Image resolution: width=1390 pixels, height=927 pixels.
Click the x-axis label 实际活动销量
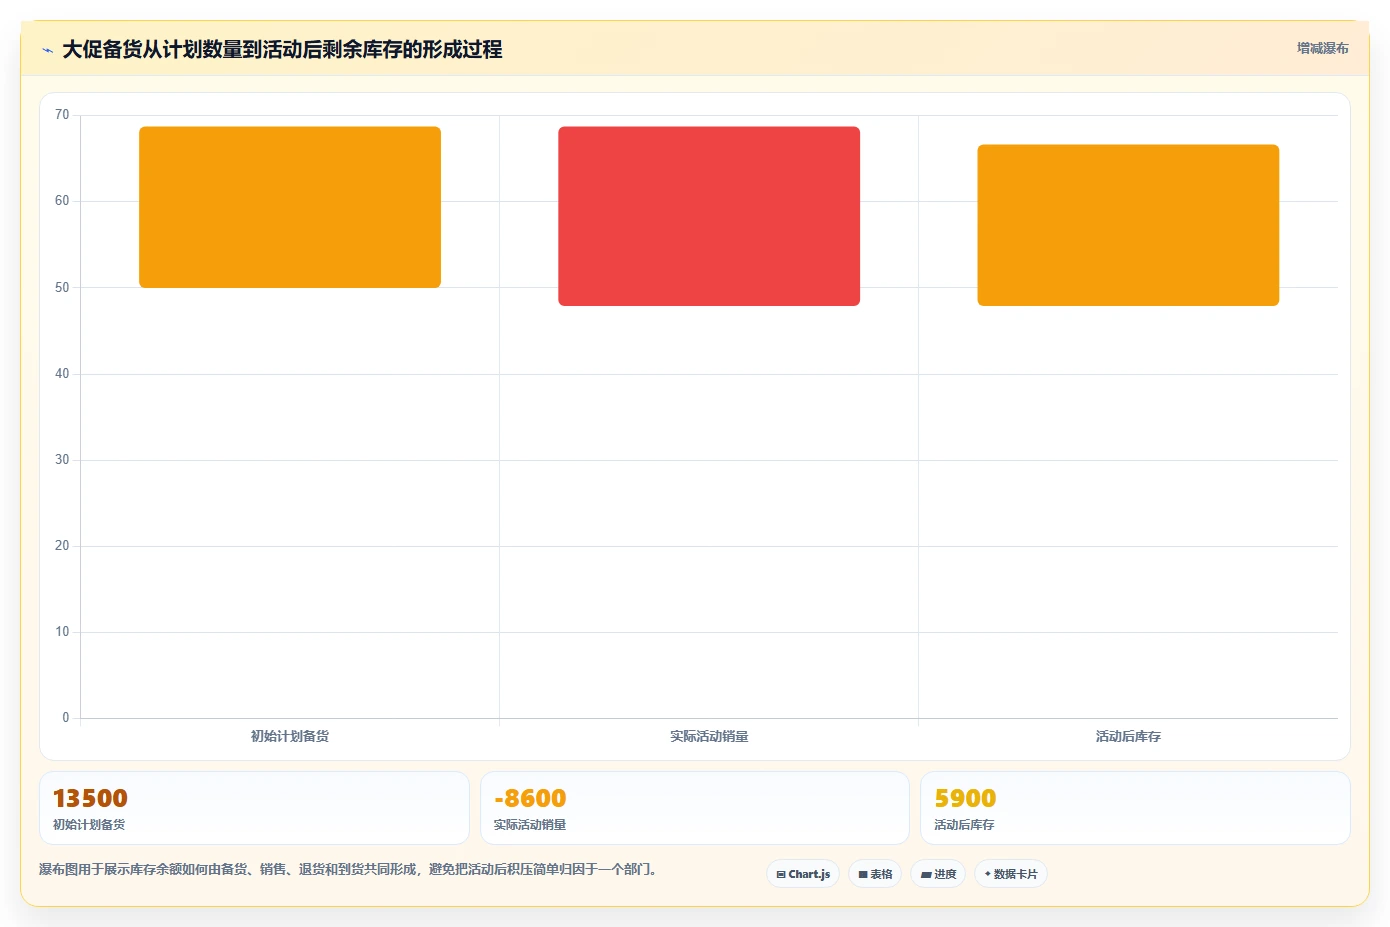(x=709, y=736)
